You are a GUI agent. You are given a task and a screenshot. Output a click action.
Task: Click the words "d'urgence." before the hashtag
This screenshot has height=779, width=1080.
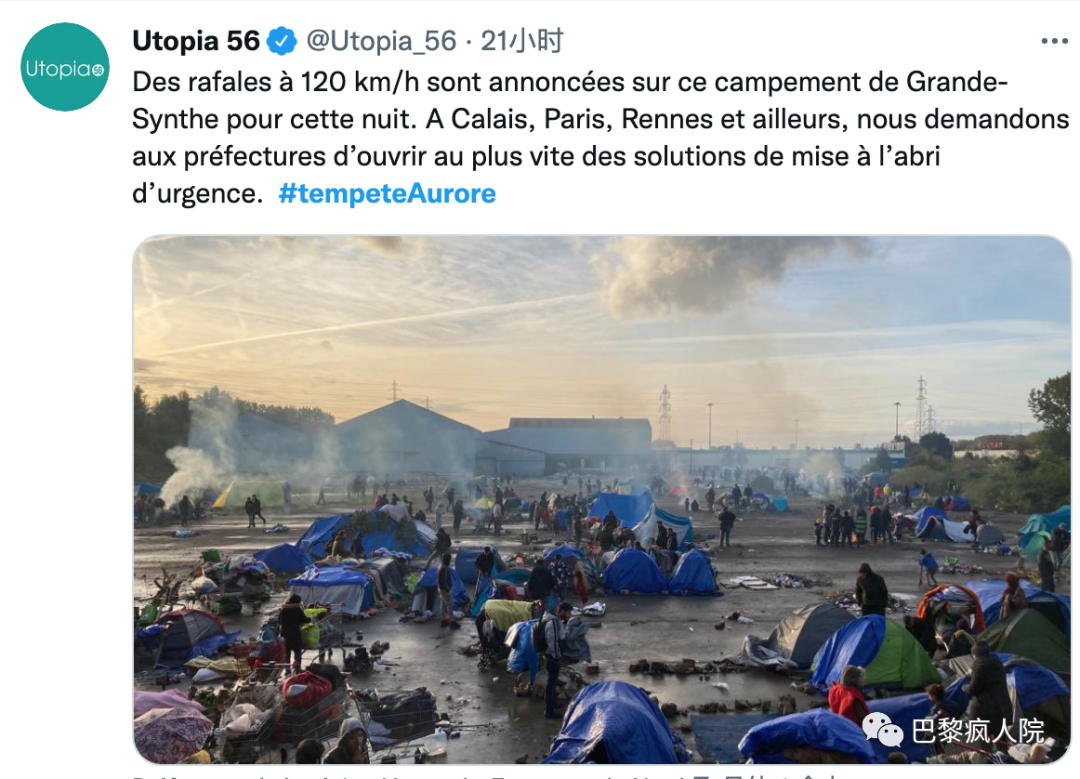[x=198, y=194]
